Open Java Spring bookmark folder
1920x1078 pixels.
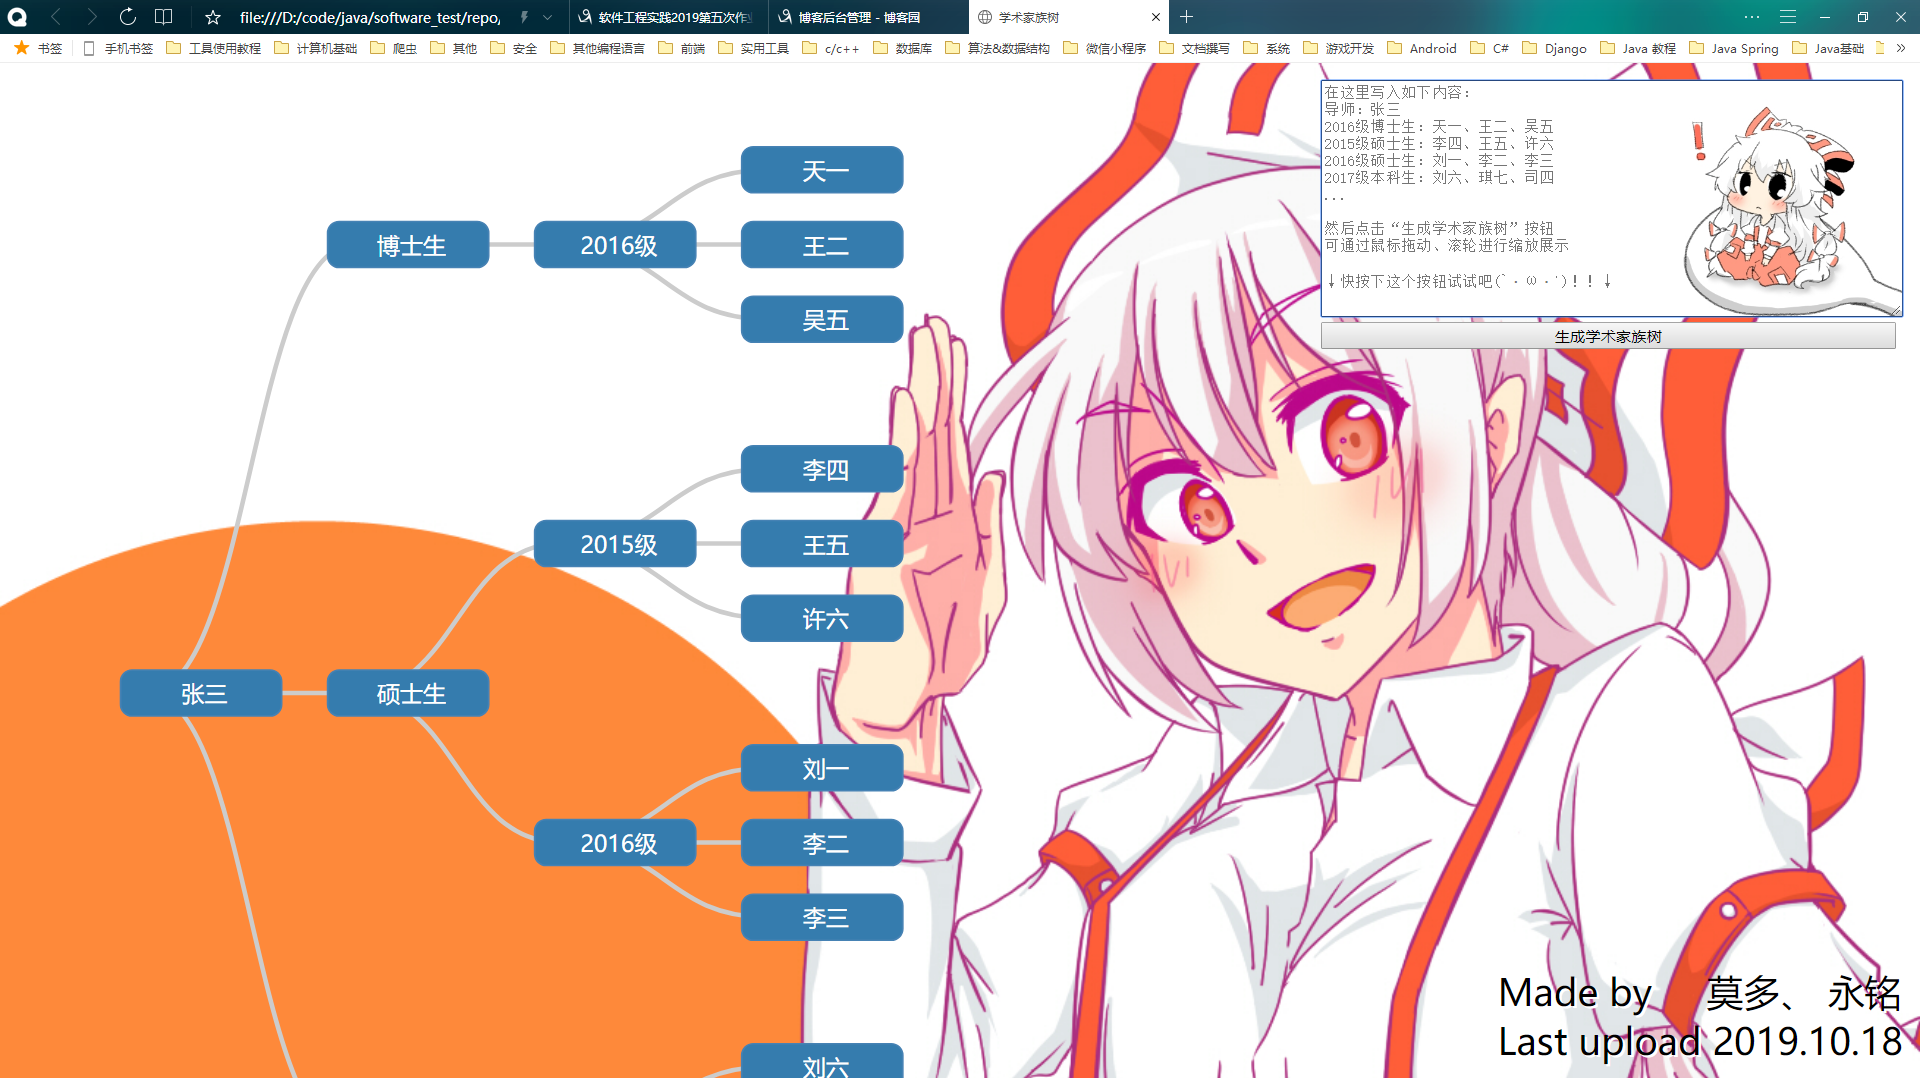tap(1735, 48)
